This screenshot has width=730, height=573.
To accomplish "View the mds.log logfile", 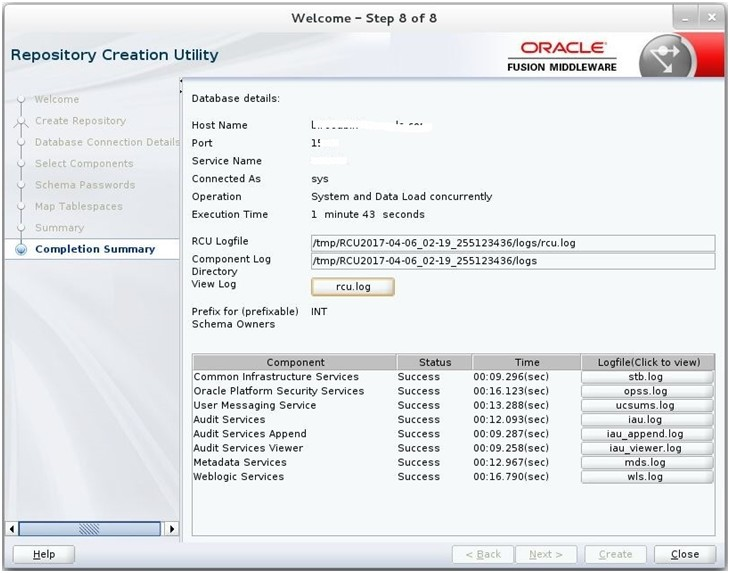I will (647, 462).
